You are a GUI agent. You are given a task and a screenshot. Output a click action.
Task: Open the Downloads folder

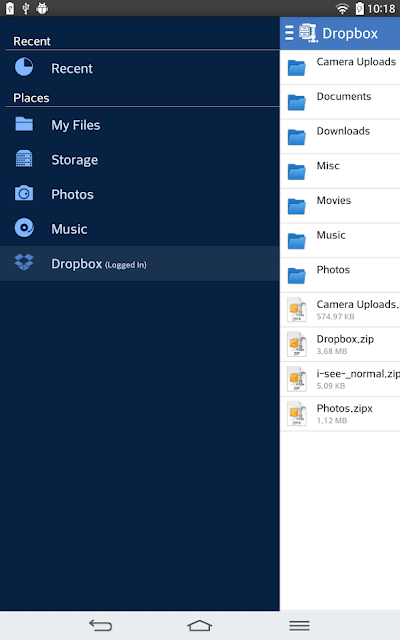[340, 137]
